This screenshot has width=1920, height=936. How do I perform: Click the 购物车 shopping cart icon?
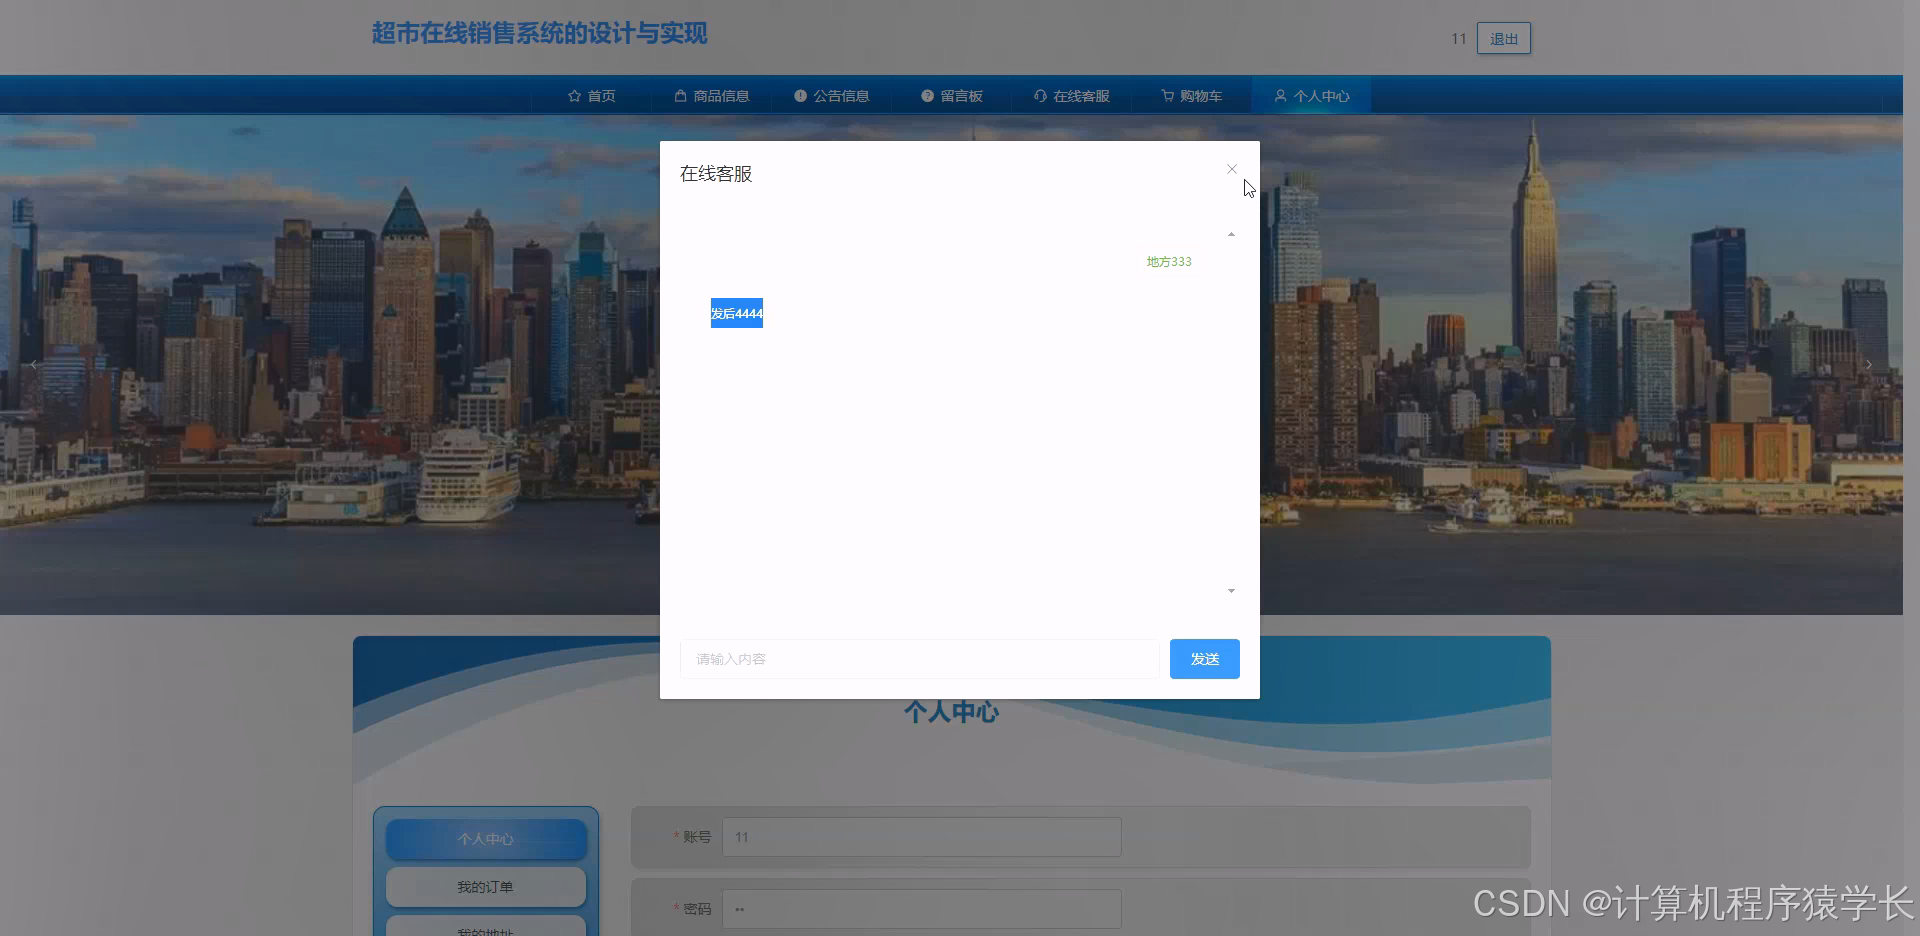[x=1167, y=95]
